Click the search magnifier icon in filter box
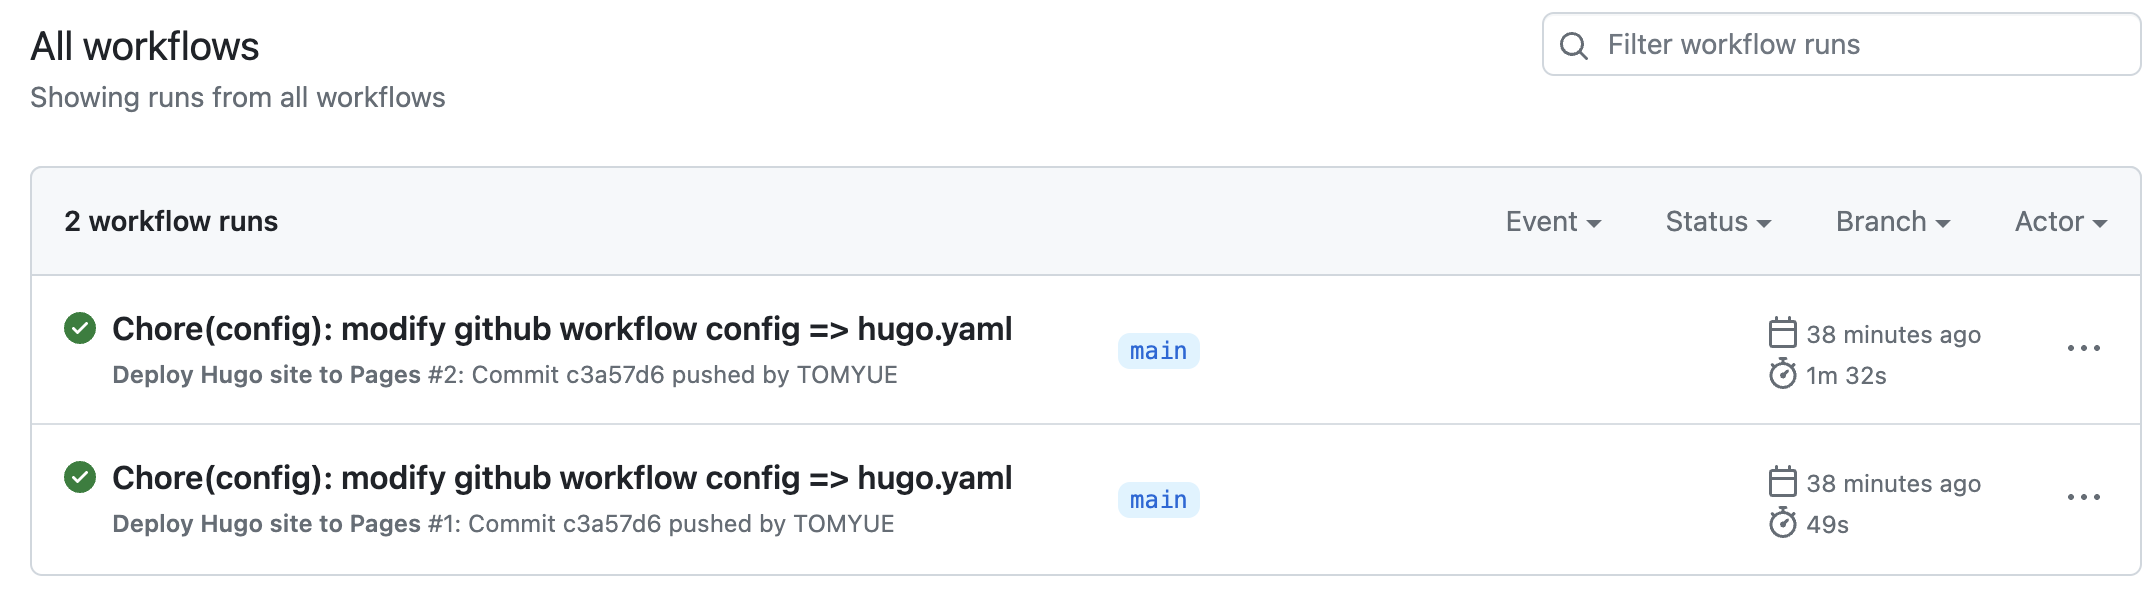Viewport: 2154px width, 592px height. pyautogui.click(x=1573, y=45)
